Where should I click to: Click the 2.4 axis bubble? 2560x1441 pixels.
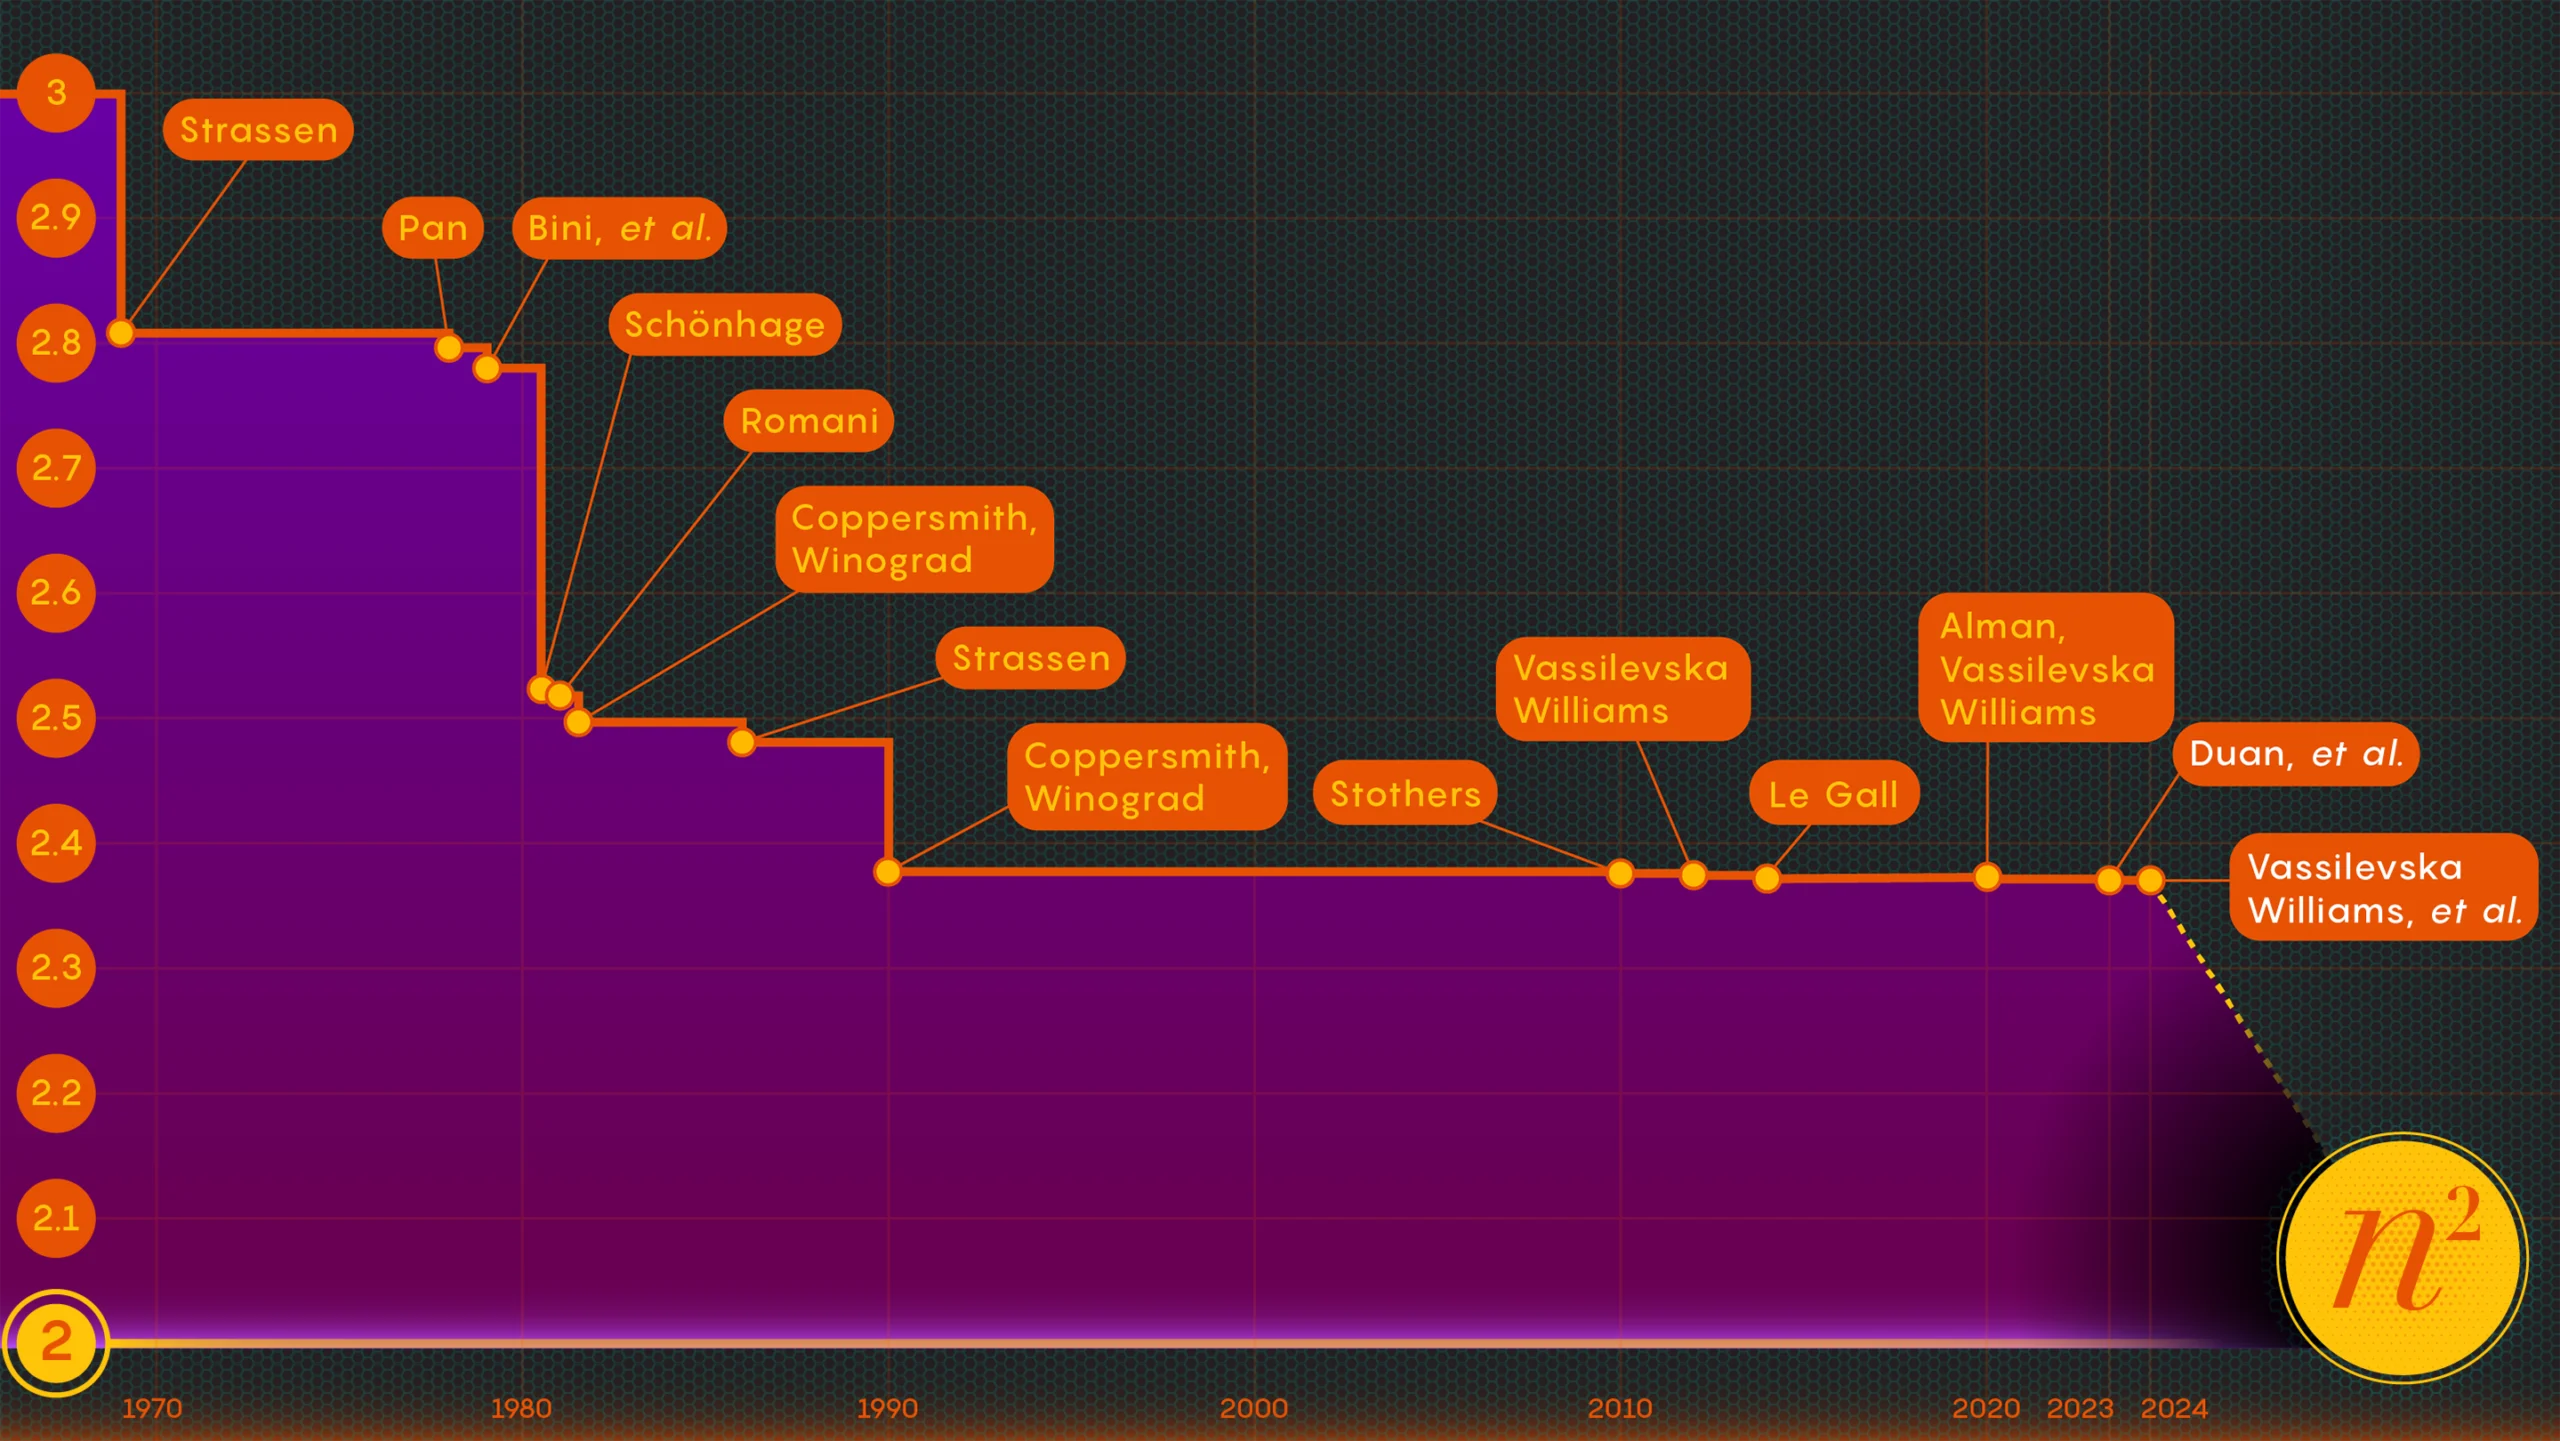pyautogui.click(x=56, y=842)
